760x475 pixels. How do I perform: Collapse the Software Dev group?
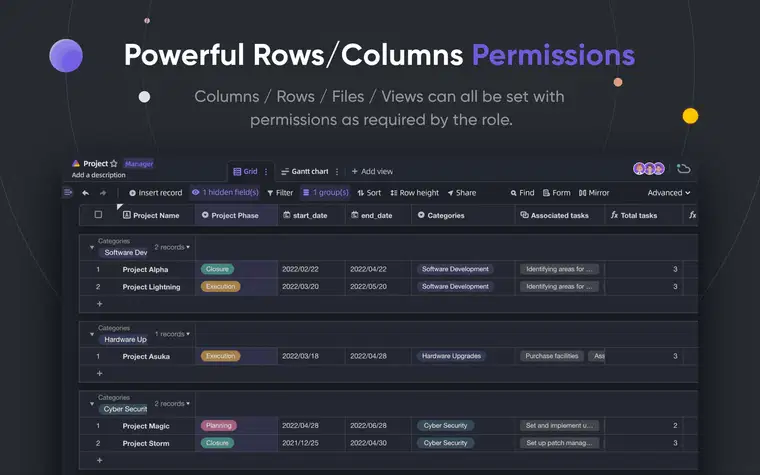pos(92,247)
